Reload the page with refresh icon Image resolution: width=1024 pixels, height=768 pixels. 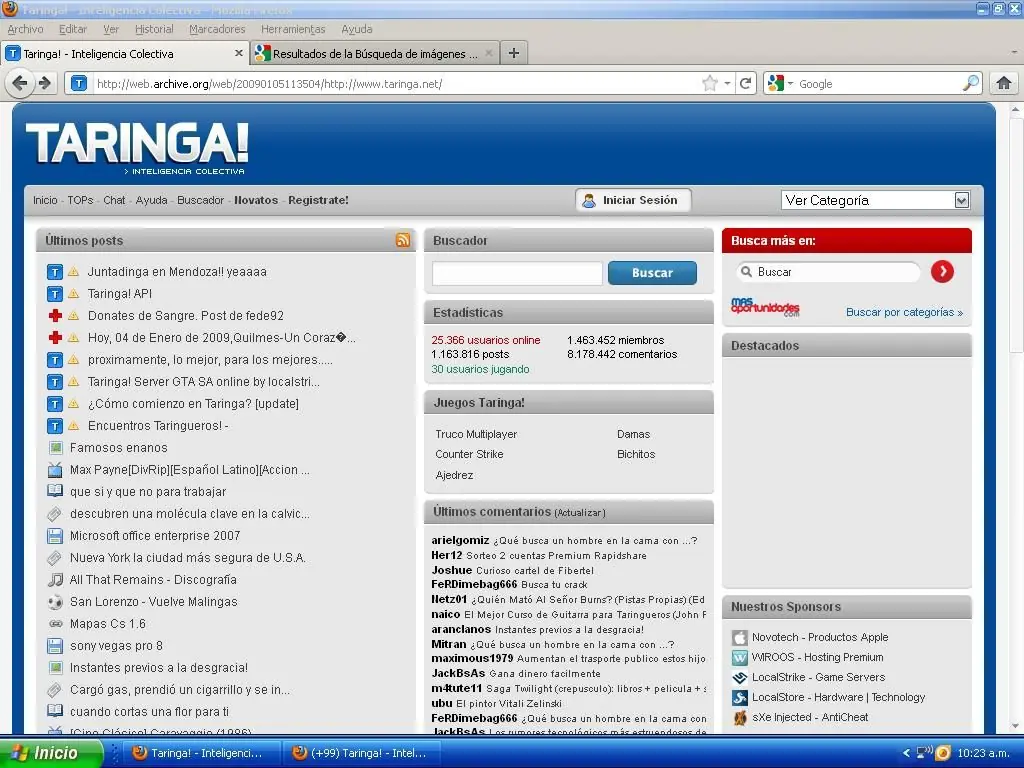(x=745, y=84)
